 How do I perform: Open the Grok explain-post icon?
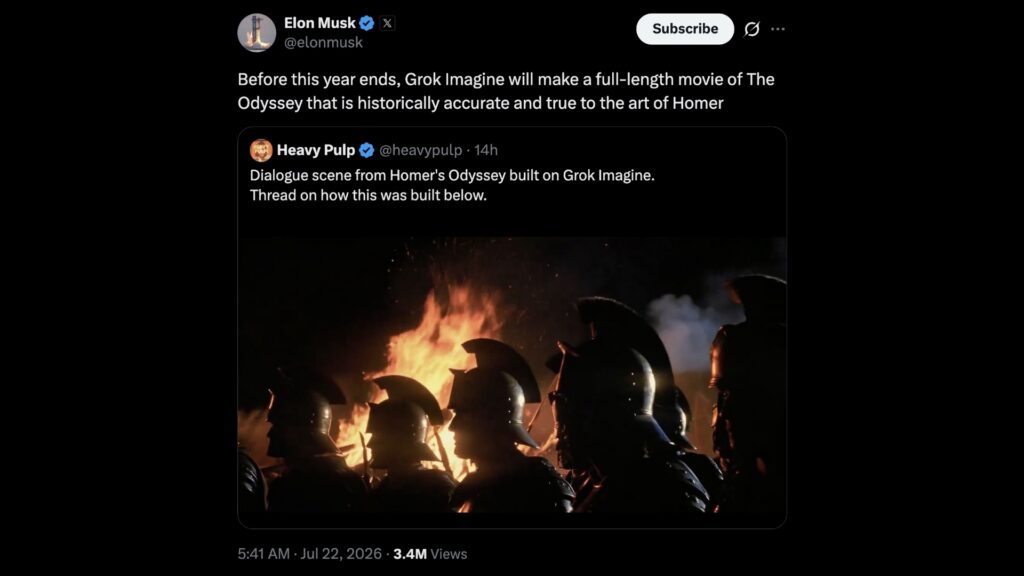pos(752,29)
